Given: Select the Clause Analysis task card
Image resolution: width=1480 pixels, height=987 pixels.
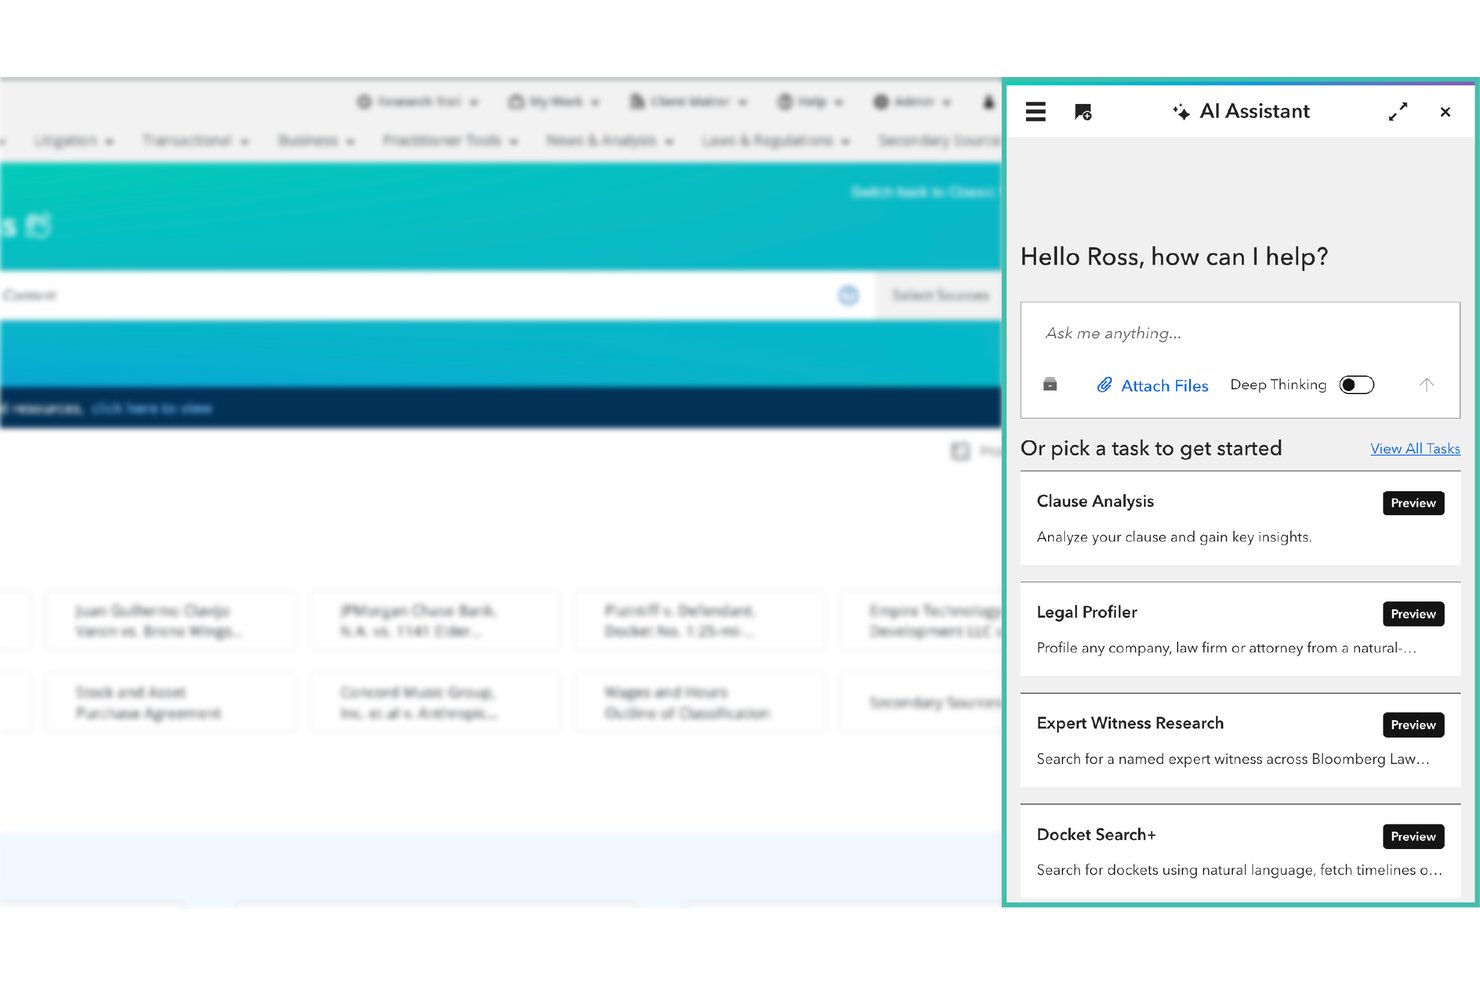Looking at the screenshot, I should tap(1240, 518).
